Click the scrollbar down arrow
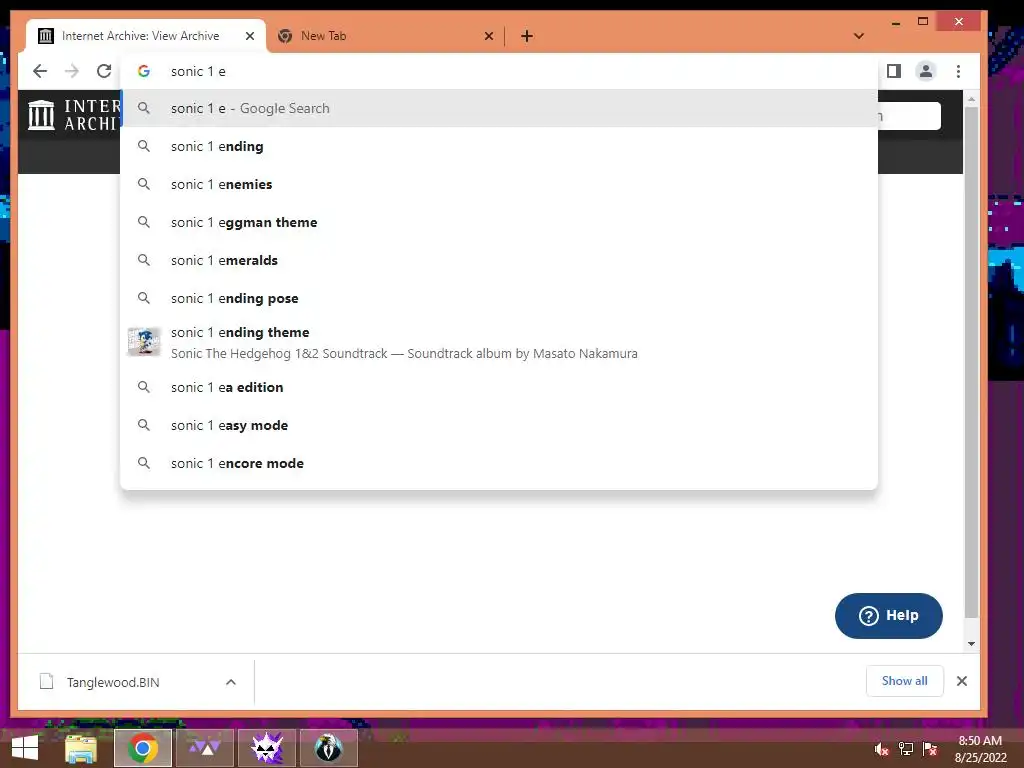Viewport: 1024px width, 768px height. pos(971,643)
